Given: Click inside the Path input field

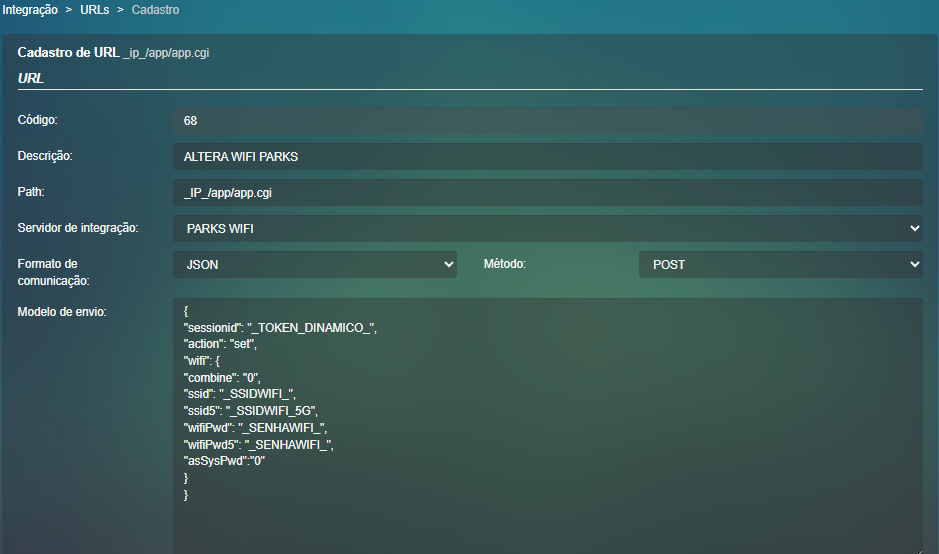Looking at the screenshot, I should [x=547, y=193].
